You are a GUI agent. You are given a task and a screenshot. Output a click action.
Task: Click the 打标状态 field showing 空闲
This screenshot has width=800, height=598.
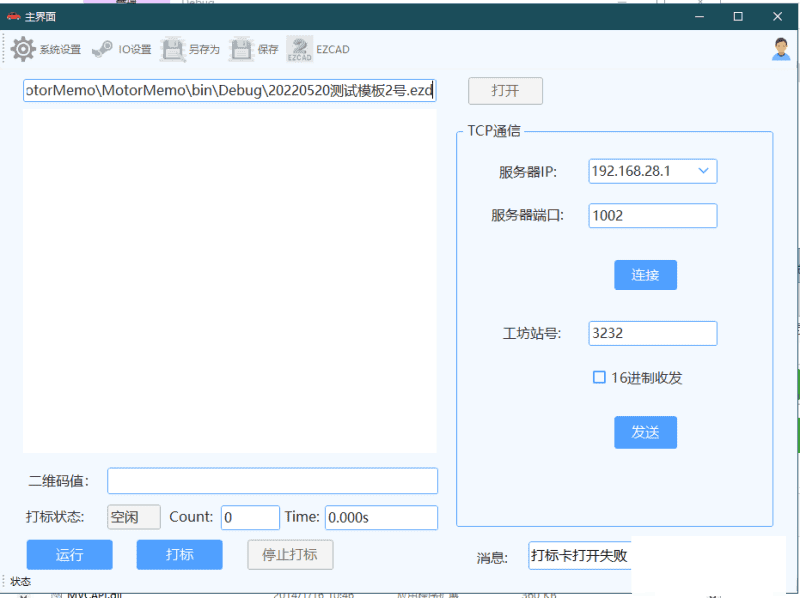[133, 517]
